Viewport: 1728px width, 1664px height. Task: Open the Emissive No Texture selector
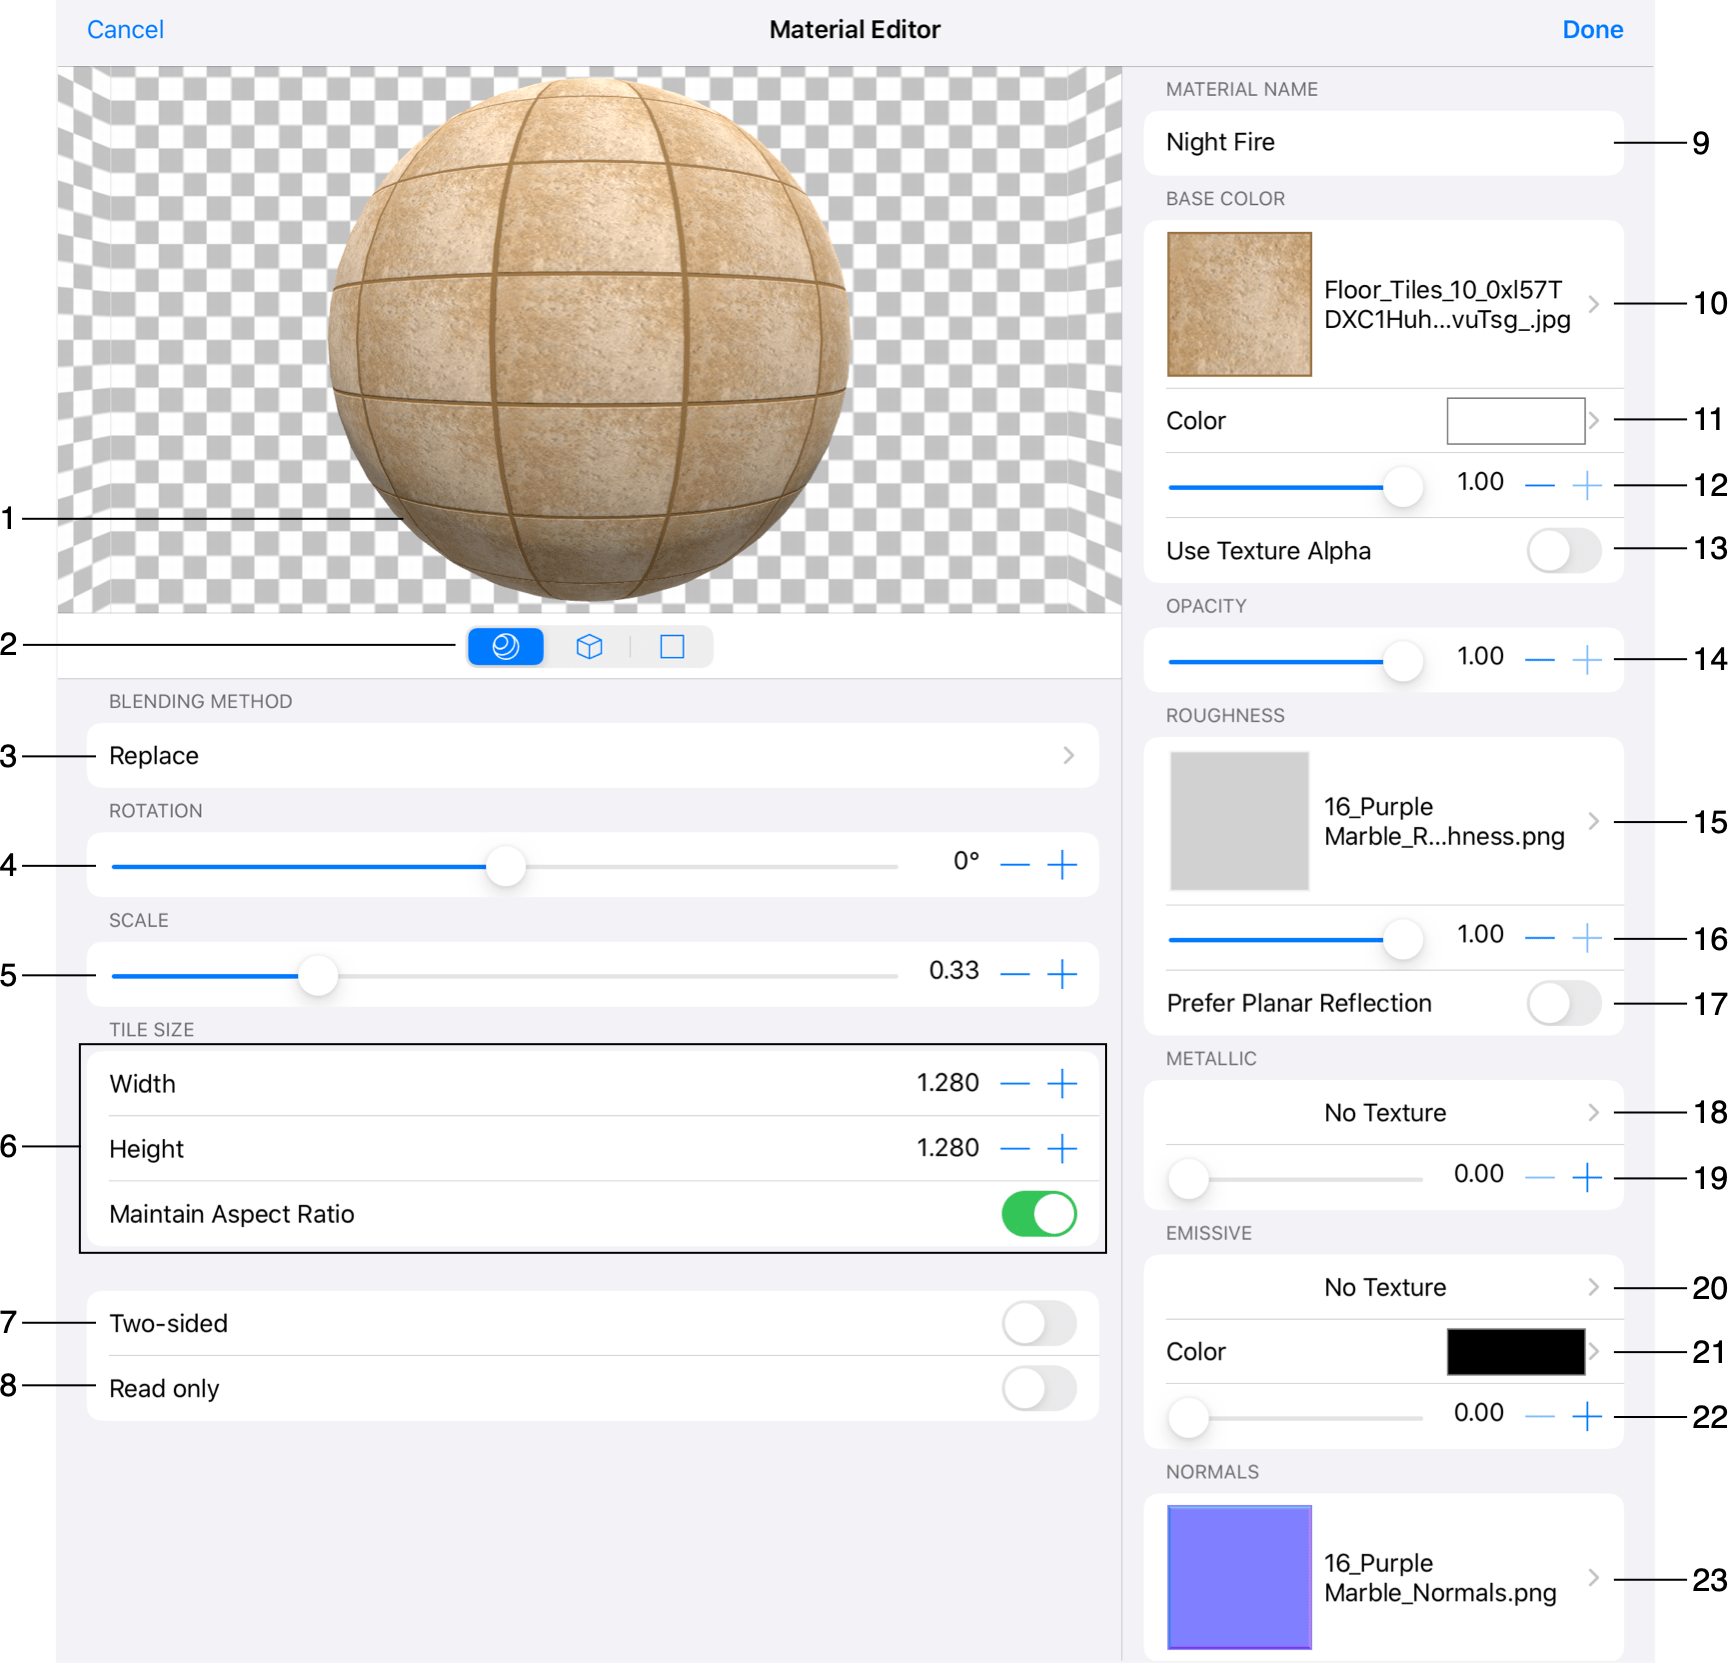pyautogui.click(x=1385, y=1287)
